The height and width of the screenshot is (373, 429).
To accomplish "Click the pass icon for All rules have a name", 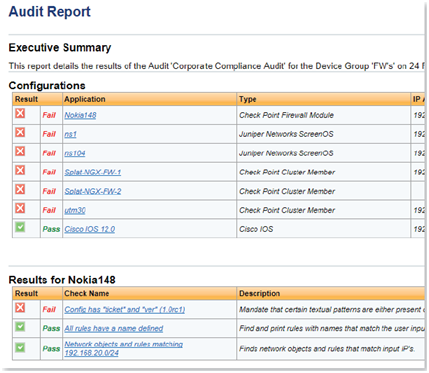I will tap(20, 326).
